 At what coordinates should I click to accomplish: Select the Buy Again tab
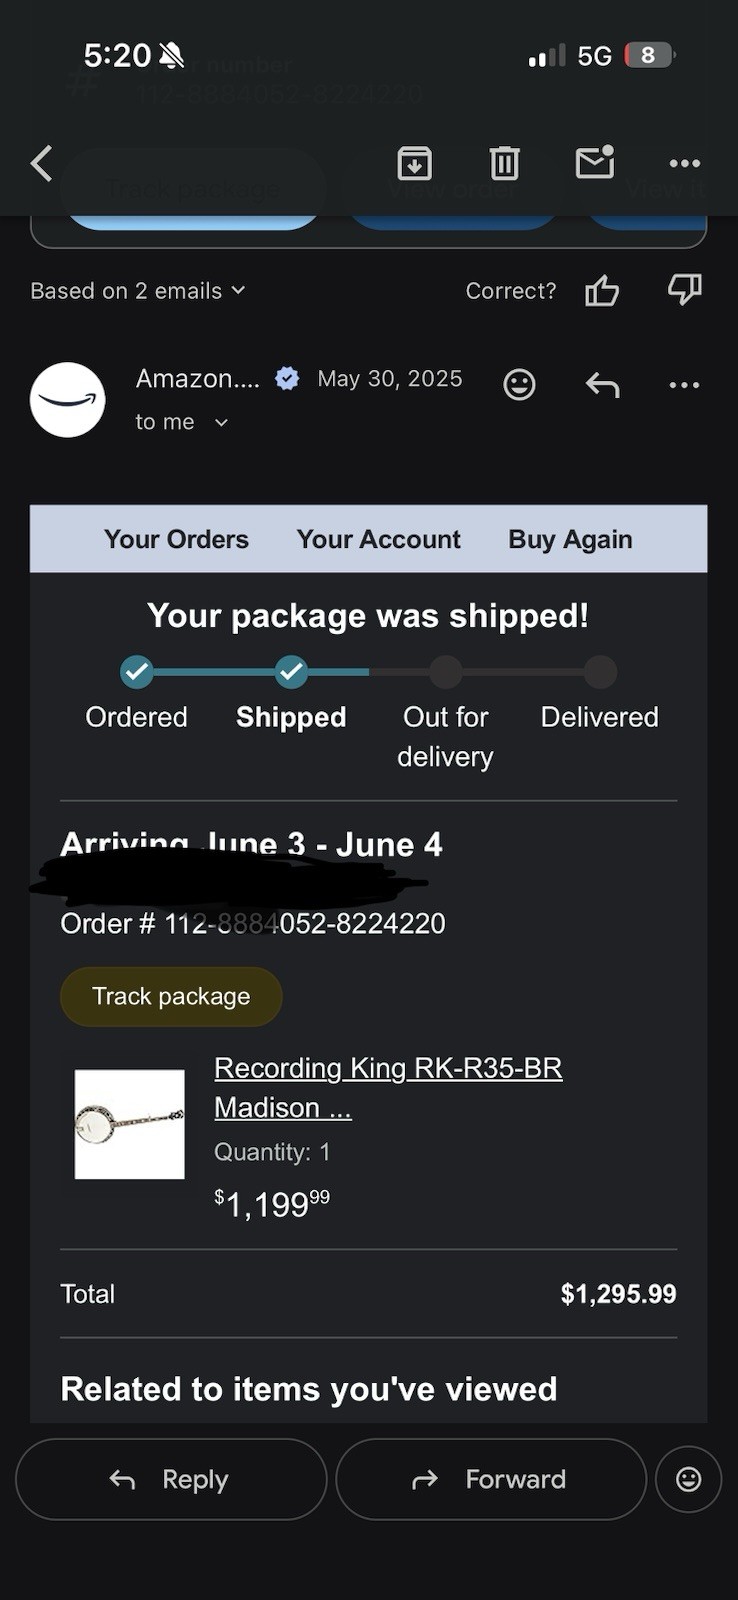pos(570,539)
